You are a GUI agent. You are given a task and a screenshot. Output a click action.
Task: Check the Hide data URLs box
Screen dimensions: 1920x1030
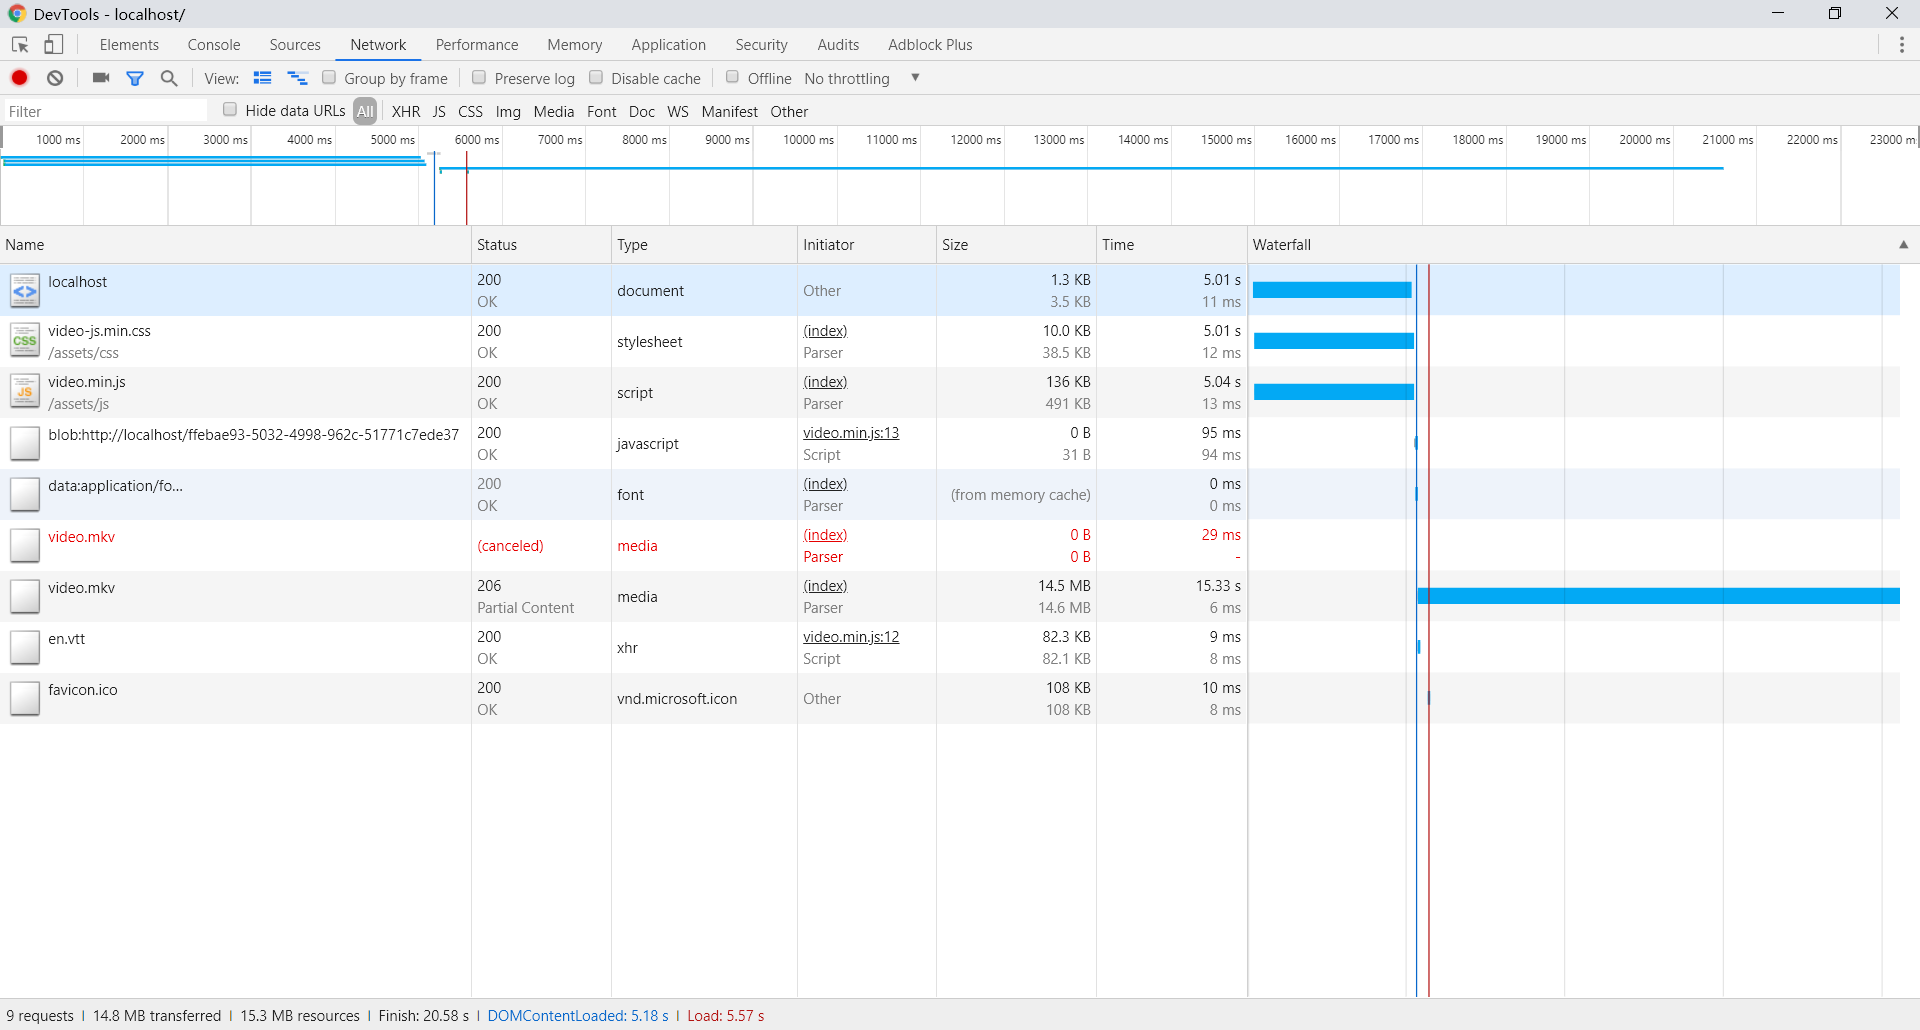coord(230,110)
